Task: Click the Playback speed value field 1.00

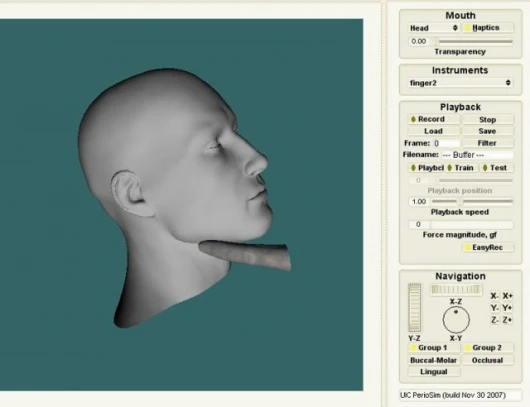Action: pyautogui.click(x=418, y=202)
